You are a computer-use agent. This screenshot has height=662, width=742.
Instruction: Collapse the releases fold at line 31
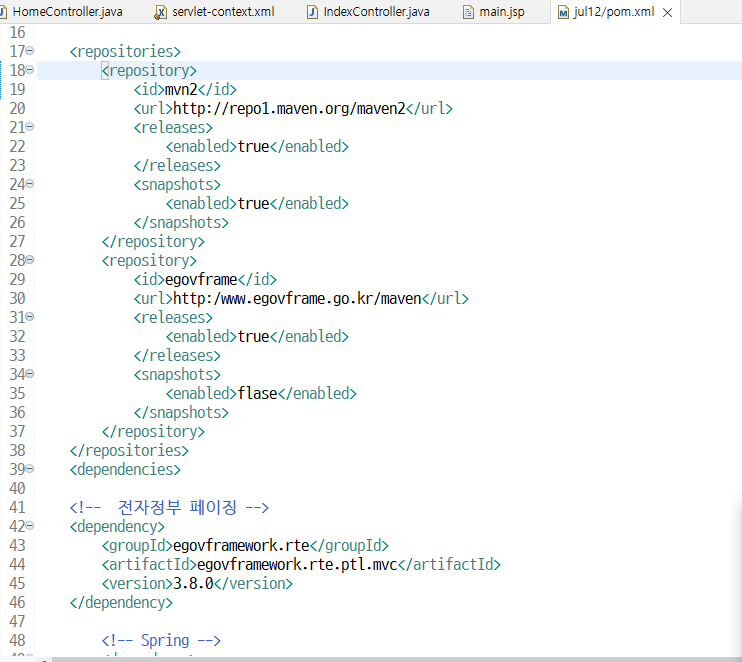coord(30,317)
